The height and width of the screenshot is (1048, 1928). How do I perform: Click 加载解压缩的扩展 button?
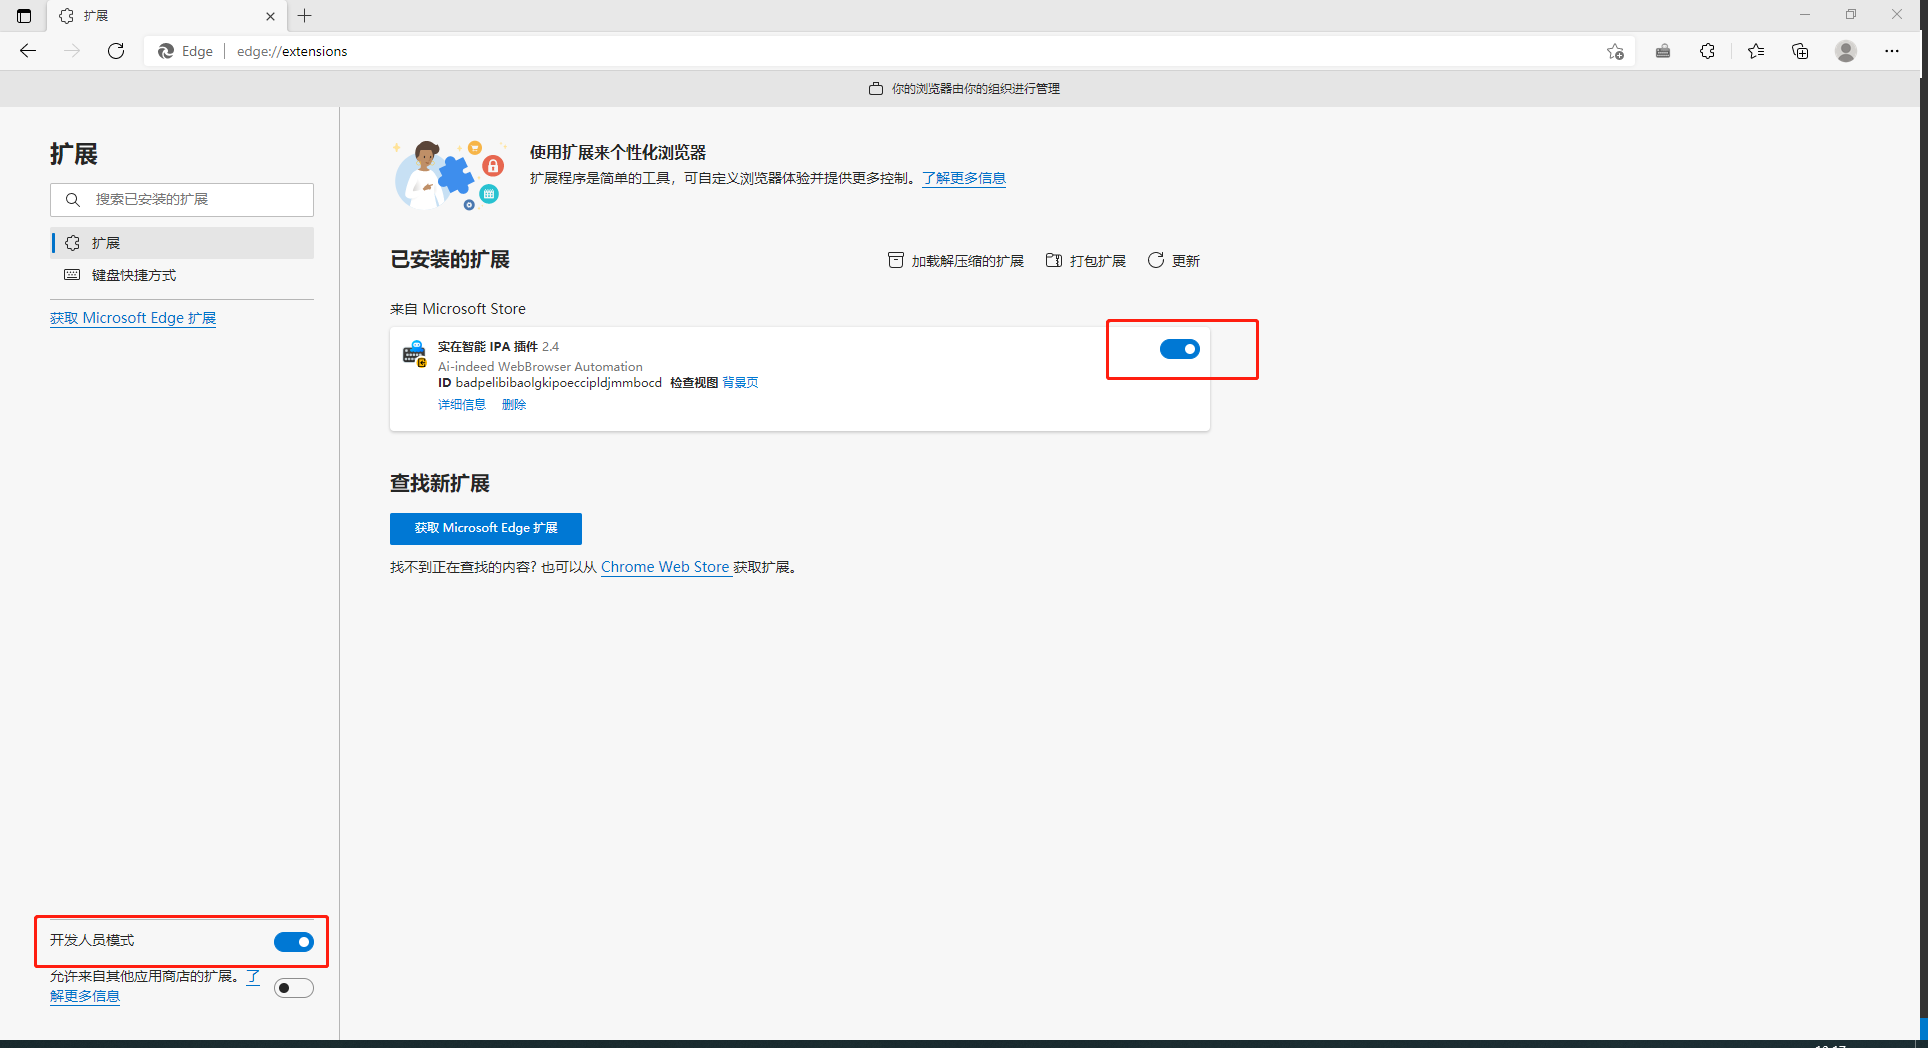click(956, 261)
